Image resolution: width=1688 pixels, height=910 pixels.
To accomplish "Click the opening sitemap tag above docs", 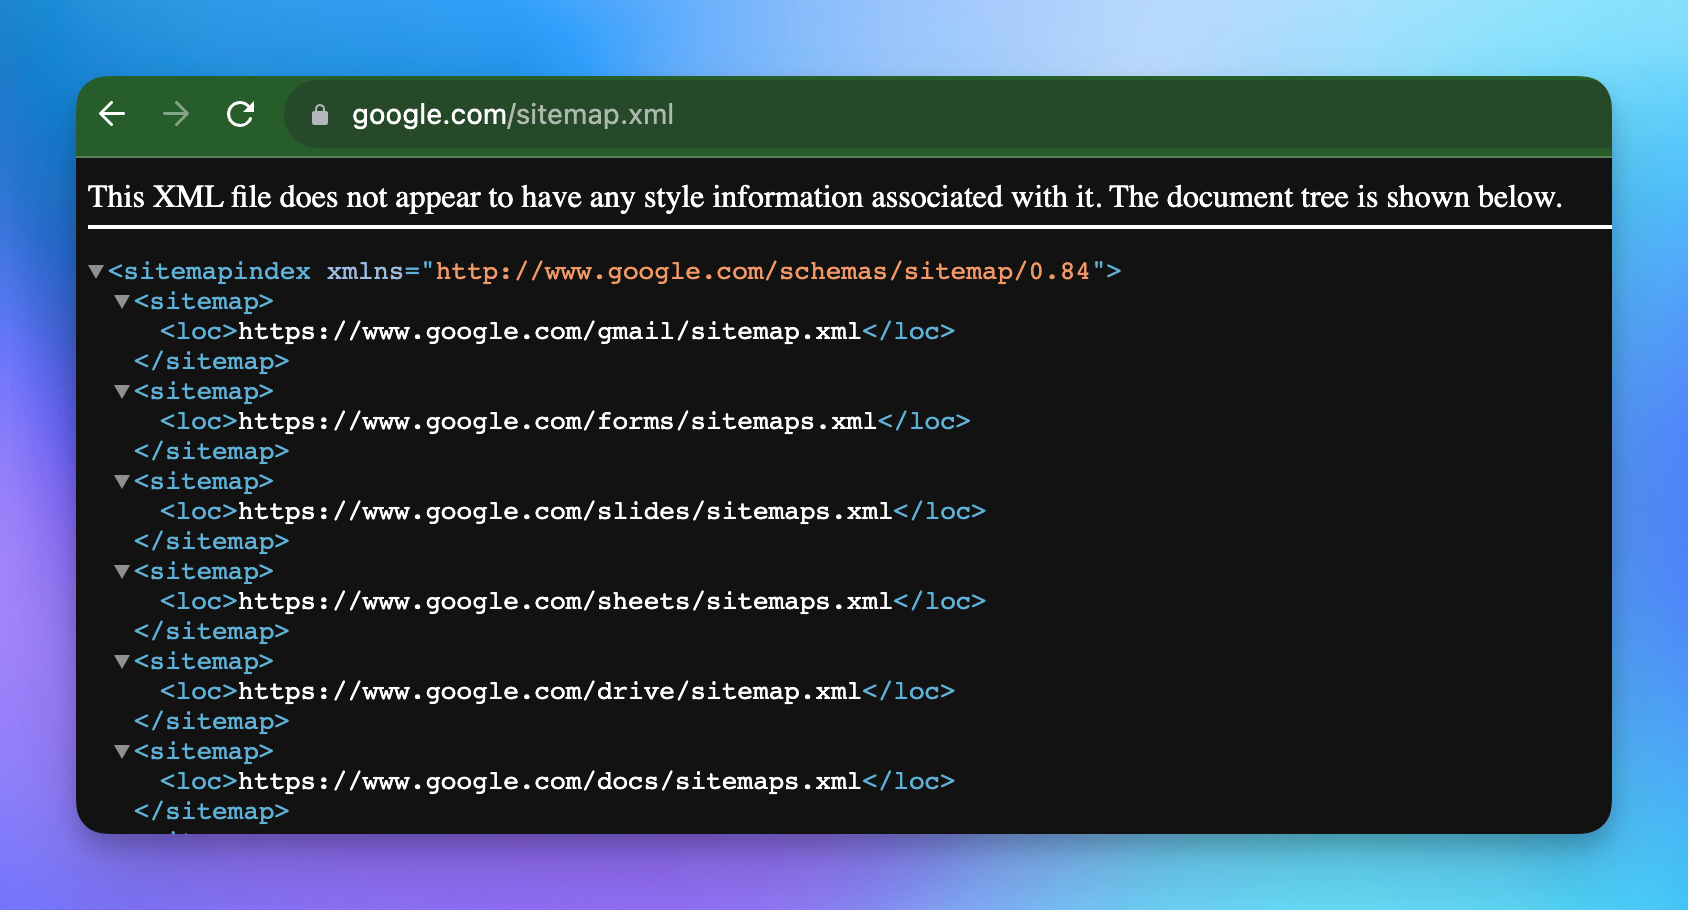I will click(204, 752).
